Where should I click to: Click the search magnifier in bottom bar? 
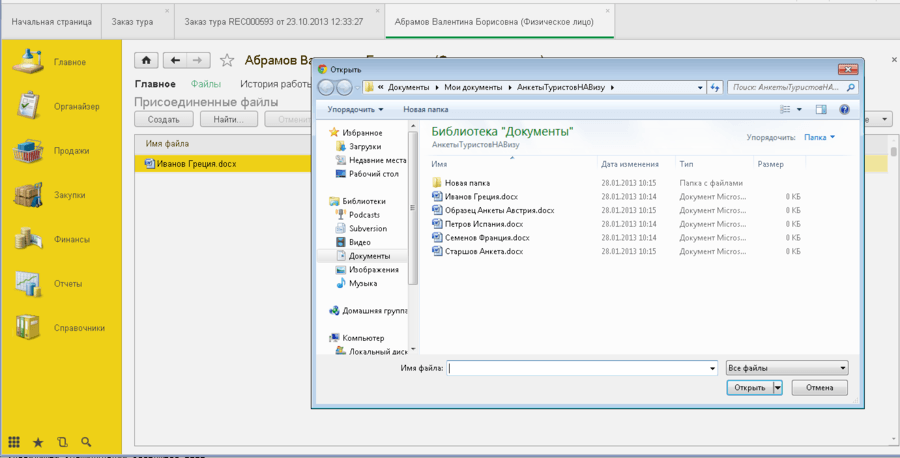(x=86, y=442)
